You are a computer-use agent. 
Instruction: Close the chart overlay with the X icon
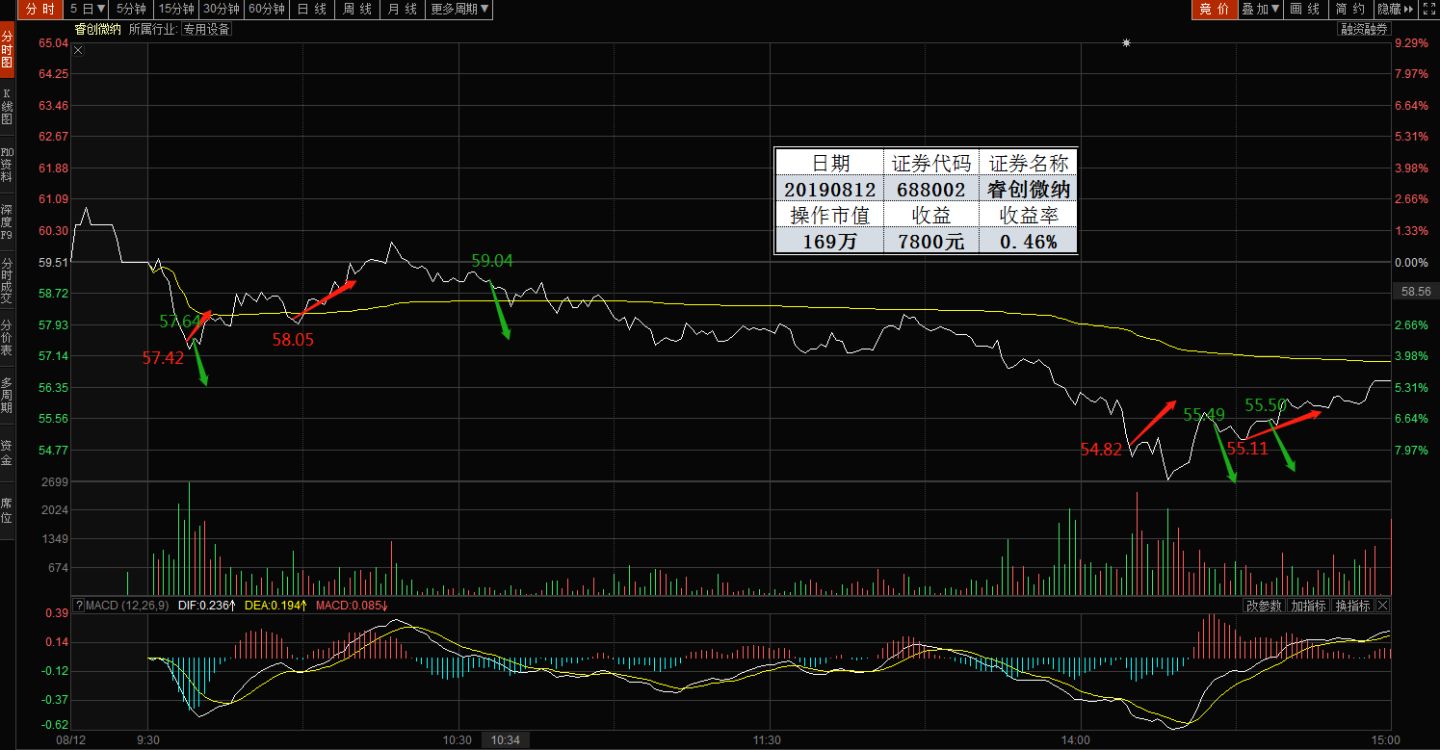click(79, 50)
